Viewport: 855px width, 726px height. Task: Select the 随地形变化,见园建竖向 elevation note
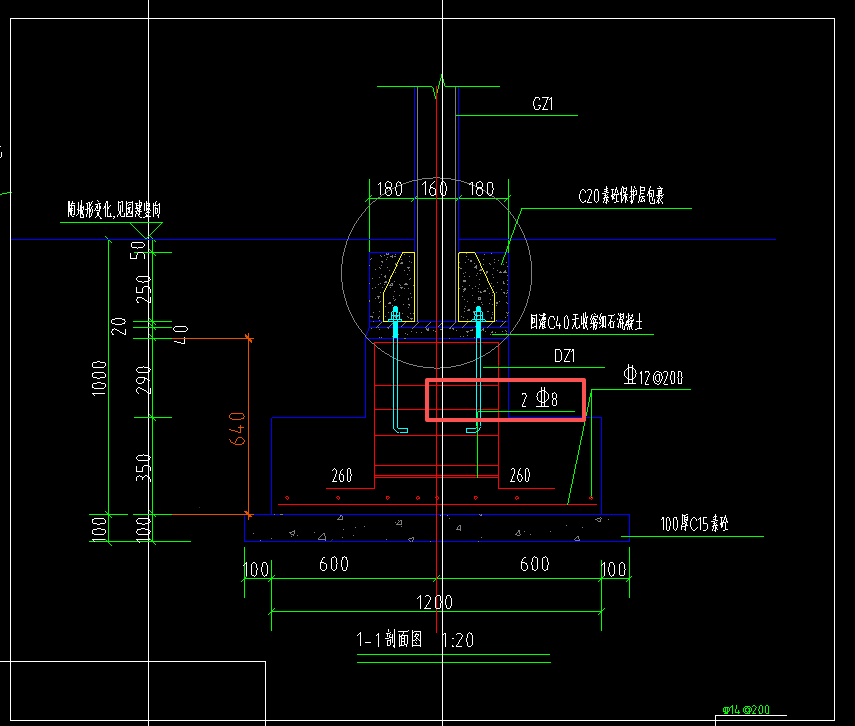(114, 209)
